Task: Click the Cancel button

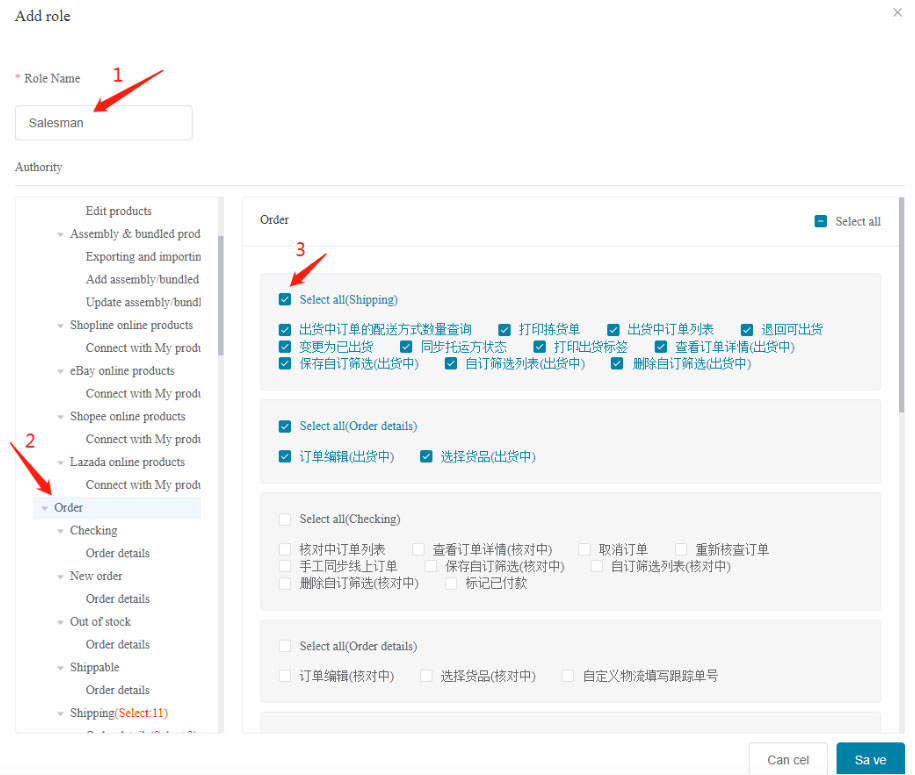Action: point(788,759)
